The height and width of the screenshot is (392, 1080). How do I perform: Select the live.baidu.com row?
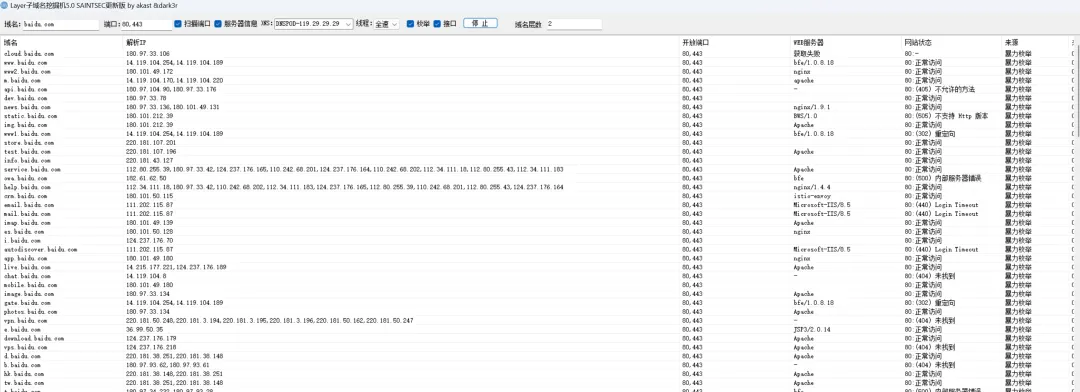pyautogui.click(x=537, y=267)
